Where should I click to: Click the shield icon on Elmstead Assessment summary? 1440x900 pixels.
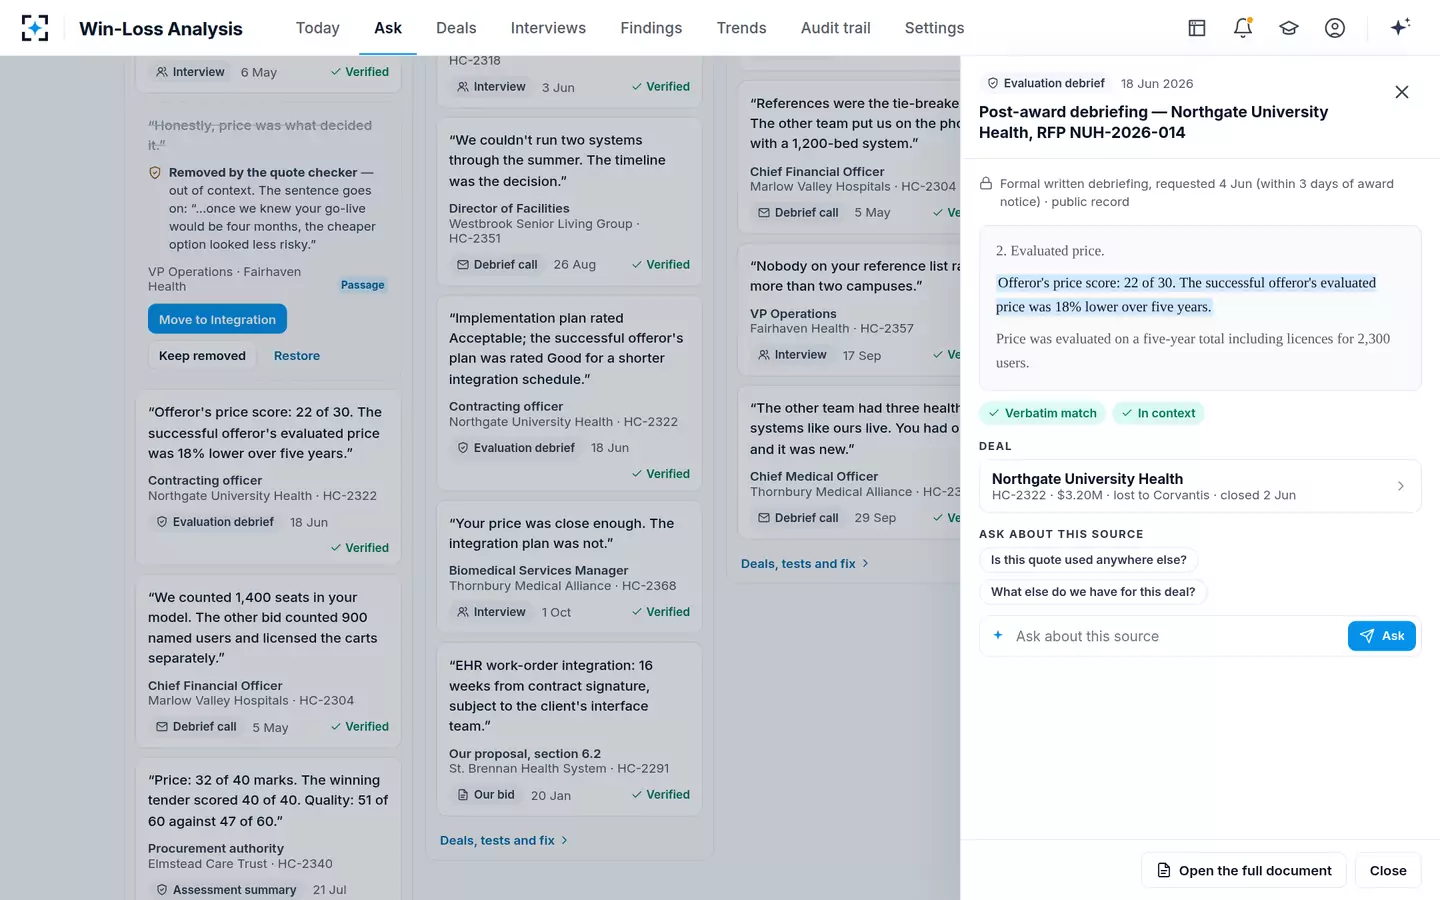click(x=162, y=890)
